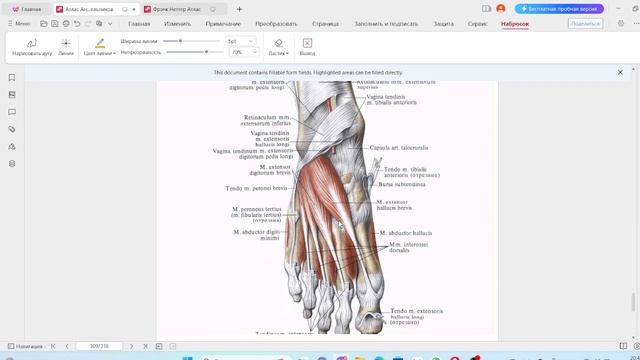The height and width of the screenshot is (360, 640).
Task: Click the grayed icon after fit page button
Action: point(173,346)
